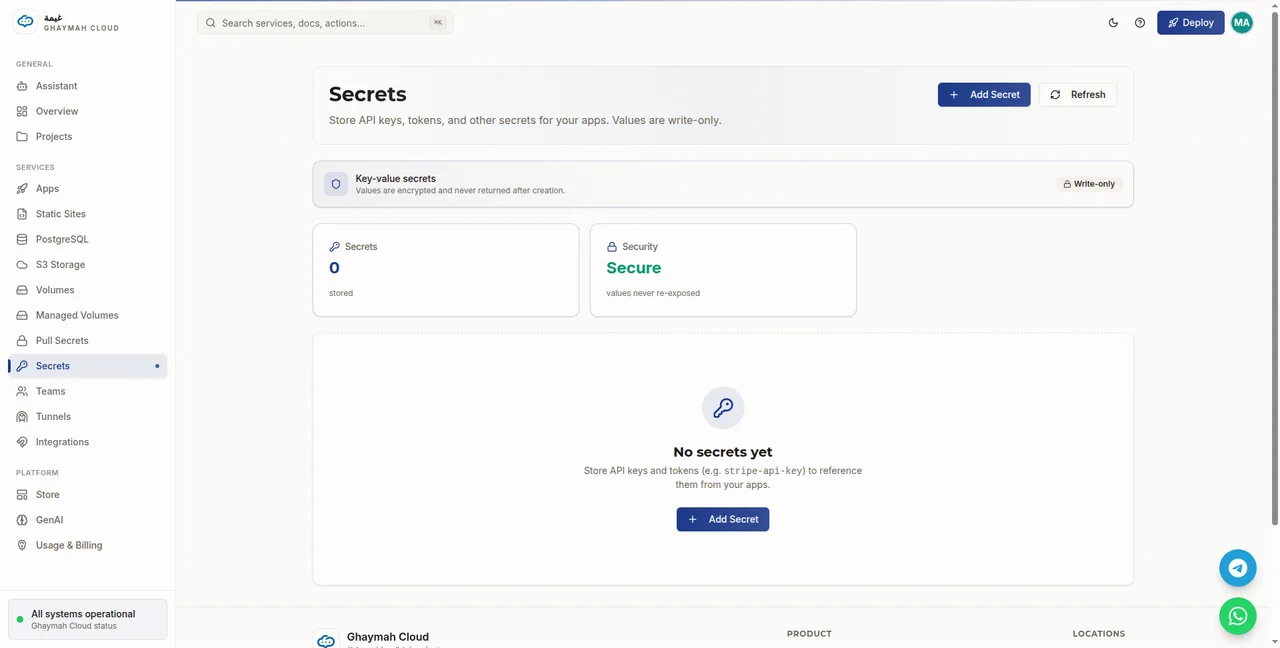Click the S3 Storage cloud icon
Image resolution: width=1280 pixels, height=648 pixels.
[x=22, y=265]
